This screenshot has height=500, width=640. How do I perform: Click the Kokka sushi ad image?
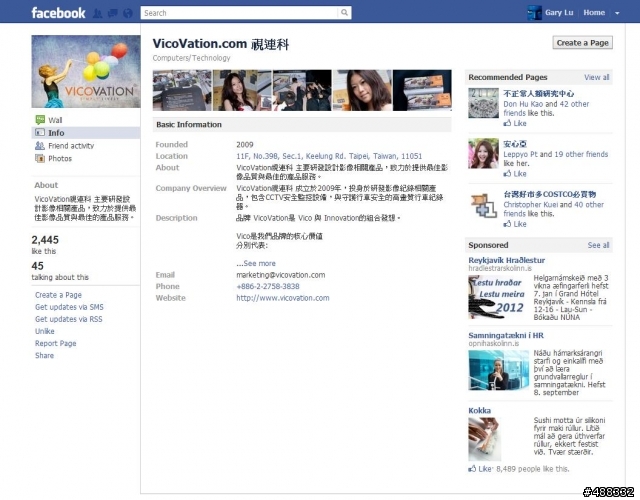pos(484,439)
